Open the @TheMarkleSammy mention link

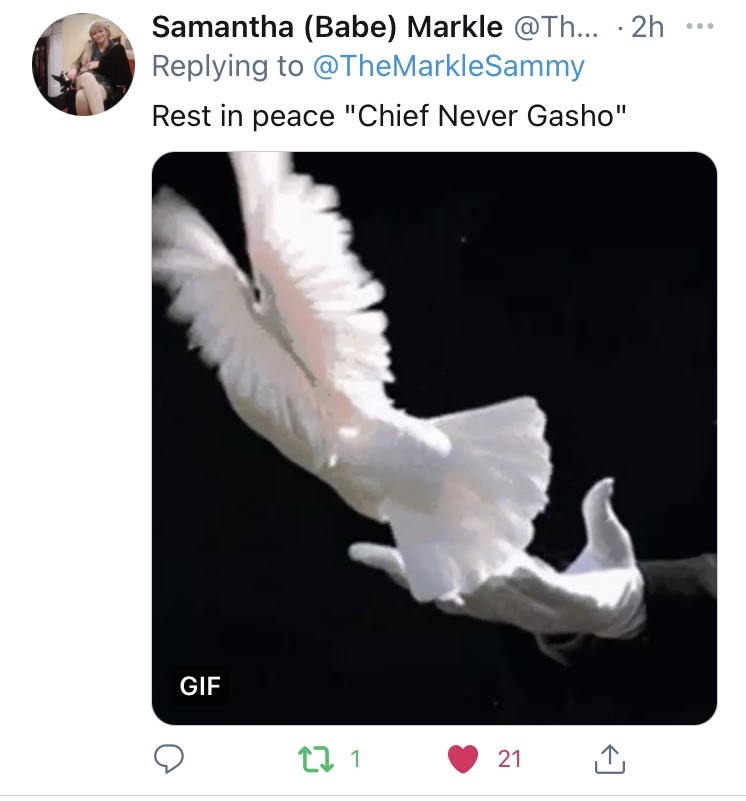click(x=448, y=66)
